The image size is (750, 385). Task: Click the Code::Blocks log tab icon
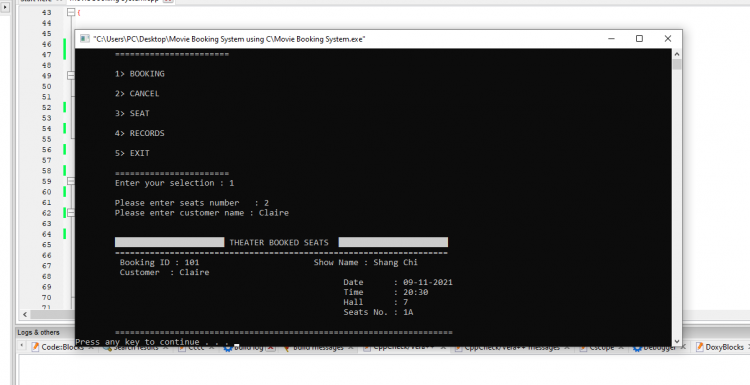point(35,347)
